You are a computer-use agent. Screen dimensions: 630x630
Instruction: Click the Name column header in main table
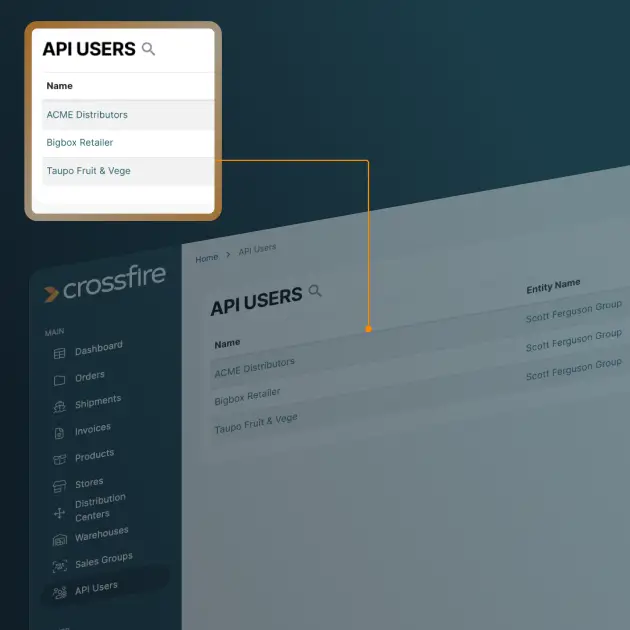coord(227,343)
